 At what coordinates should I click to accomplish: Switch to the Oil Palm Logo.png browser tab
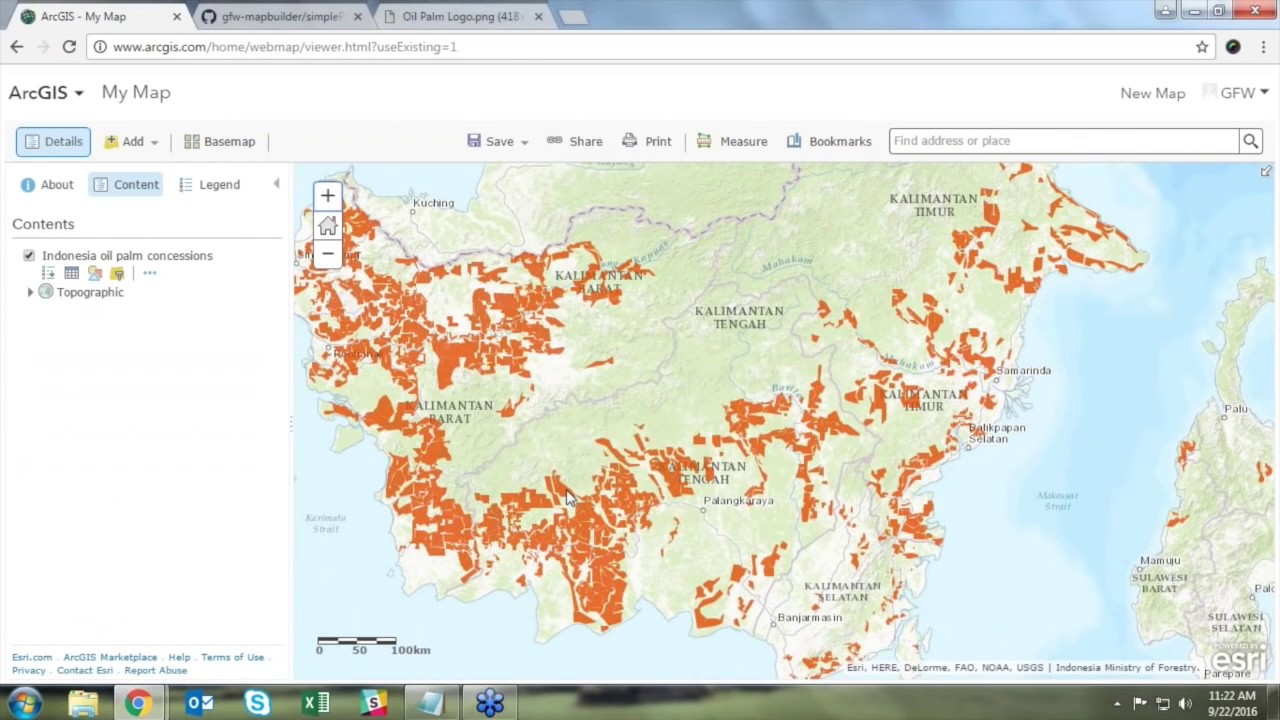[462, 17]
